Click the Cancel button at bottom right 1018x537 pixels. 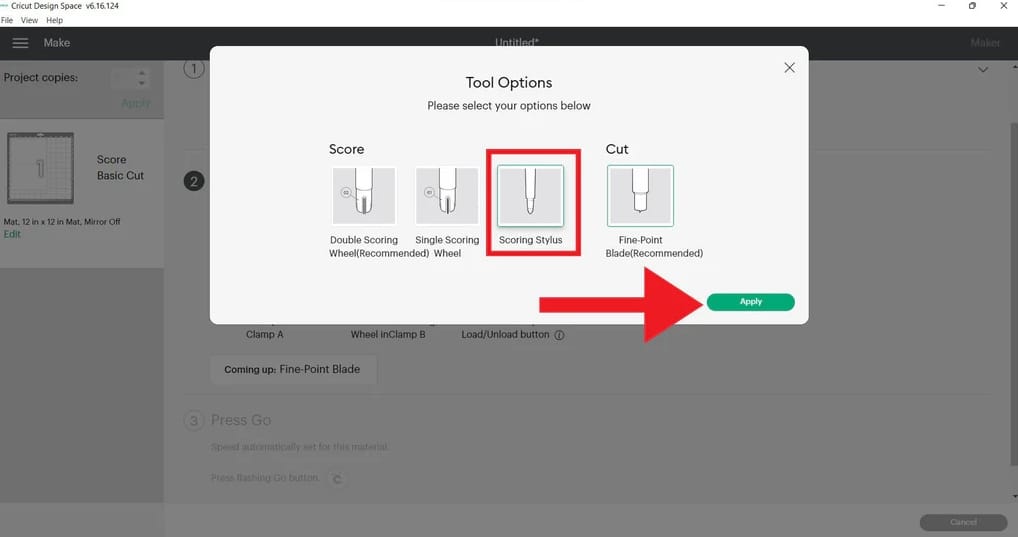coord(963,522)
